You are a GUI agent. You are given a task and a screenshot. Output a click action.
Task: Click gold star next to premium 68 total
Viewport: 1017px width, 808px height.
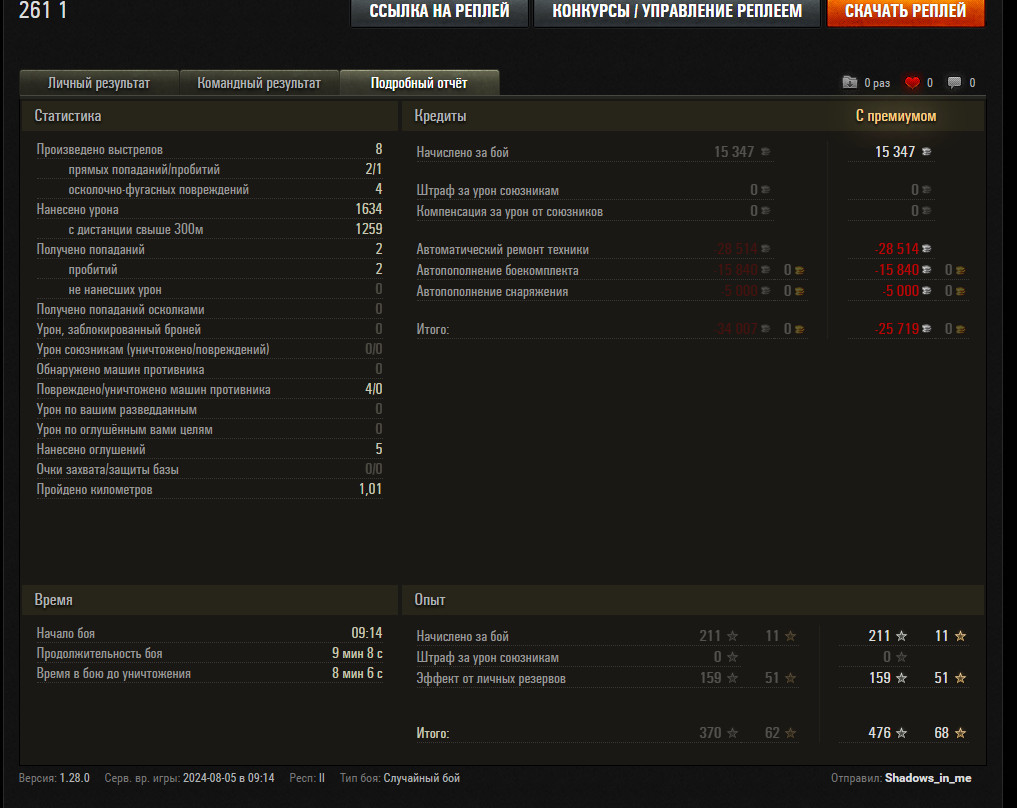(961, 733)
